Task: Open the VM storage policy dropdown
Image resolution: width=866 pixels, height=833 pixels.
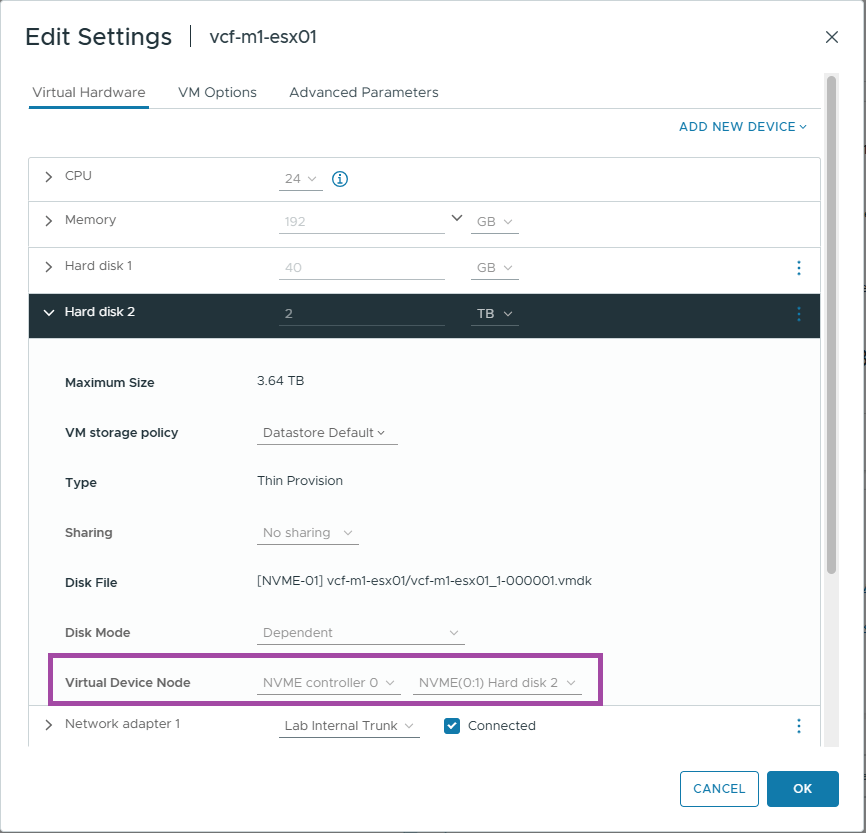Action: 326,433
